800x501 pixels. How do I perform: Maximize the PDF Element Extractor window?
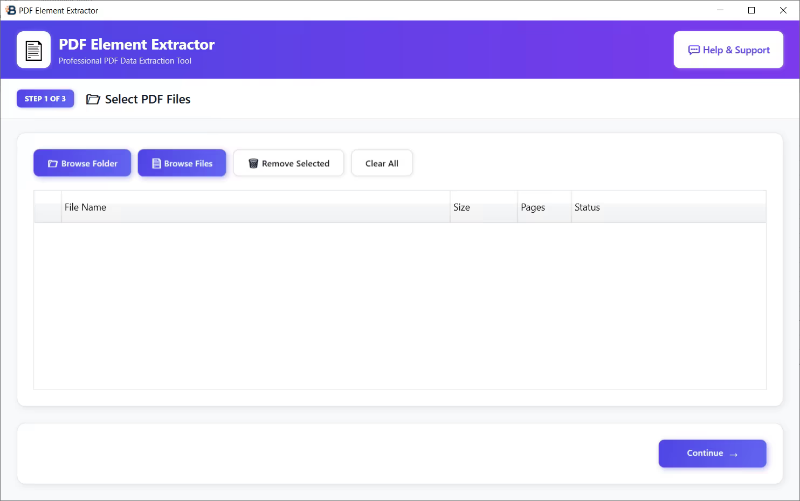click(x=752, y=10)
